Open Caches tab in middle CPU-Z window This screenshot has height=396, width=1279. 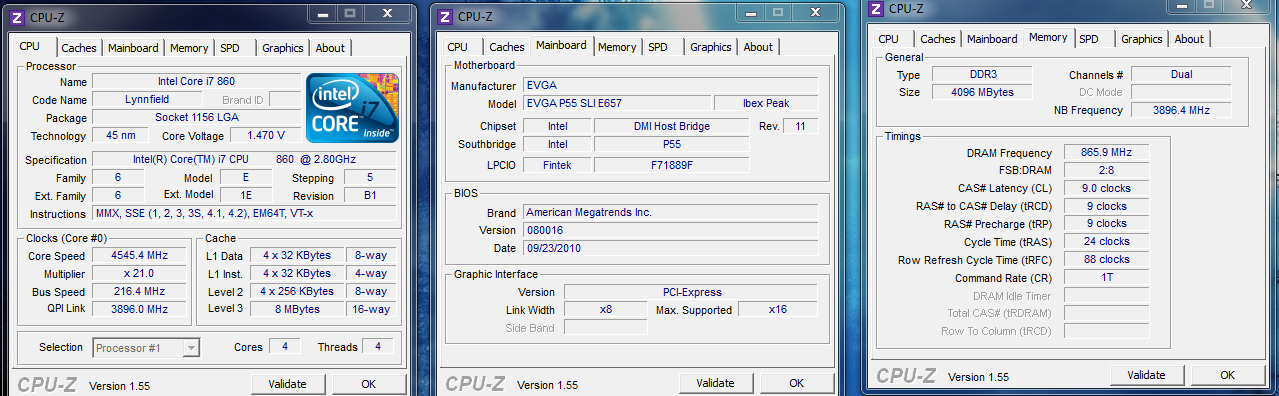[507, 47]
